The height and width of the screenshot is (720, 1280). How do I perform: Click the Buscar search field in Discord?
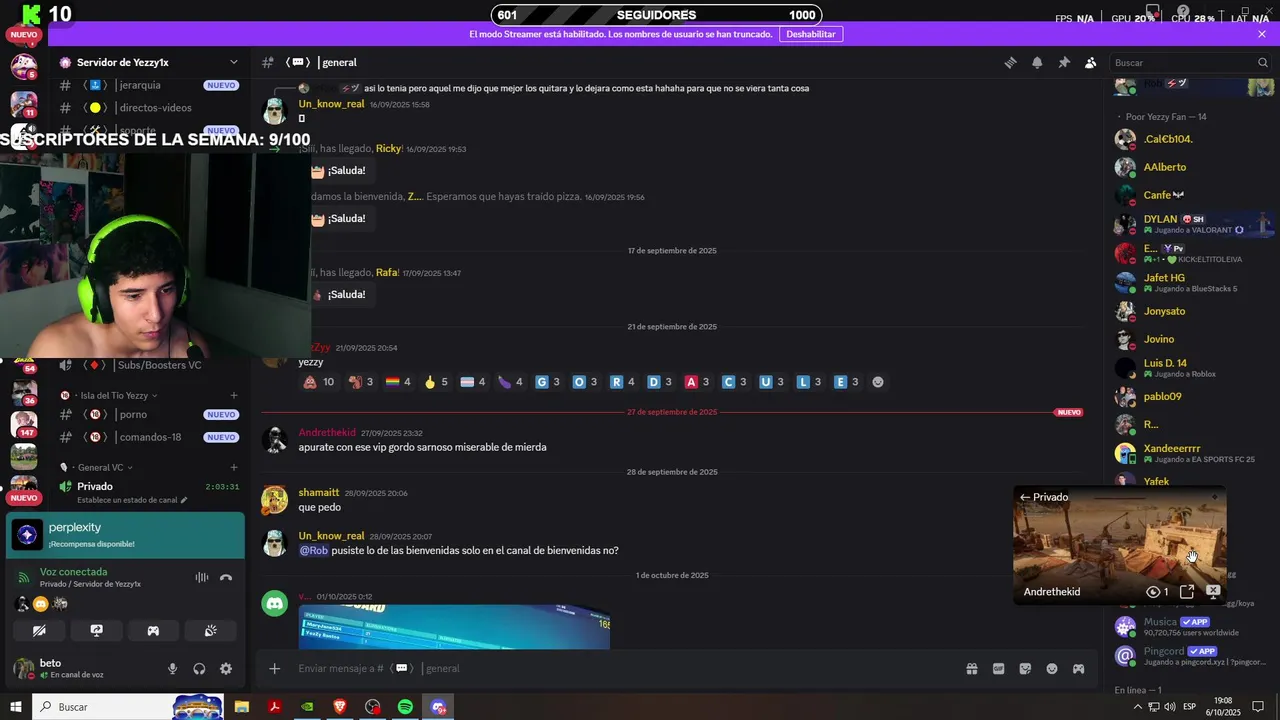1190,62
